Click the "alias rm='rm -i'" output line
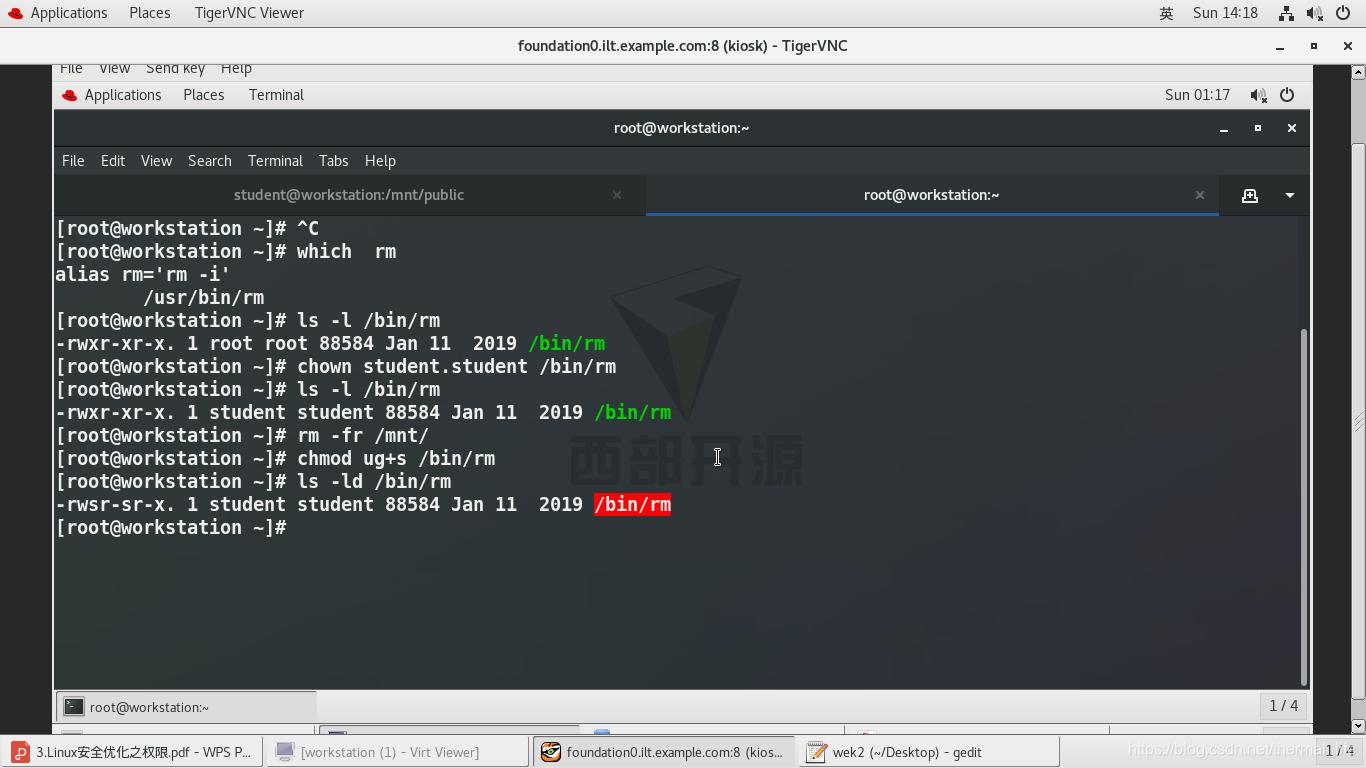Image resolution: width=1366 pixels, height=768 pixels. 142,275
